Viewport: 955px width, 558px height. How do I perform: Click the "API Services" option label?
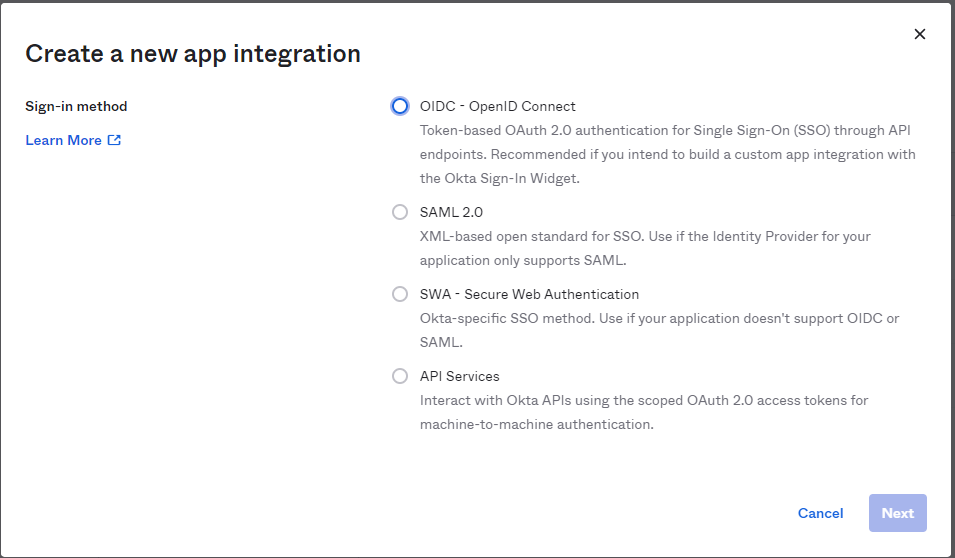click(x=459, y=376)
